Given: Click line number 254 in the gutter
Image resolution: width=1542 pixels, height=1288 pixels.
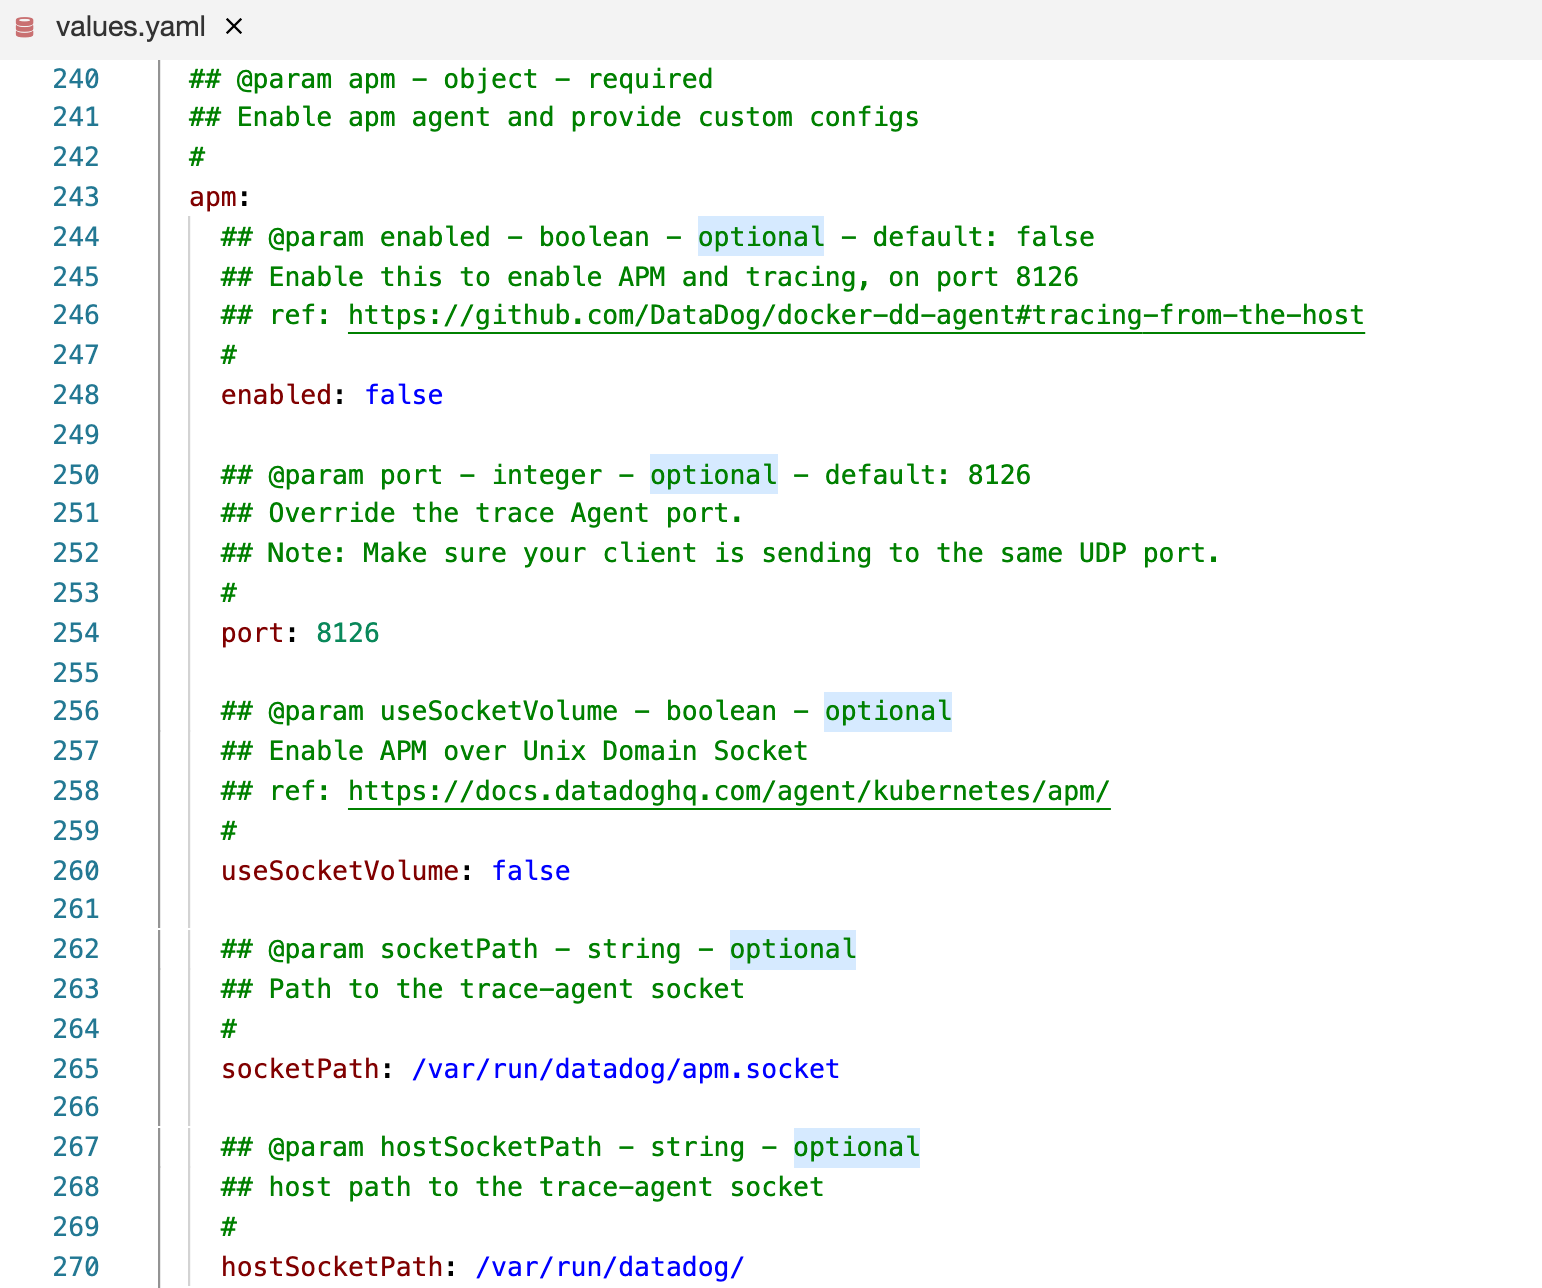Looking at the screenshot, I should pos(76,633).
